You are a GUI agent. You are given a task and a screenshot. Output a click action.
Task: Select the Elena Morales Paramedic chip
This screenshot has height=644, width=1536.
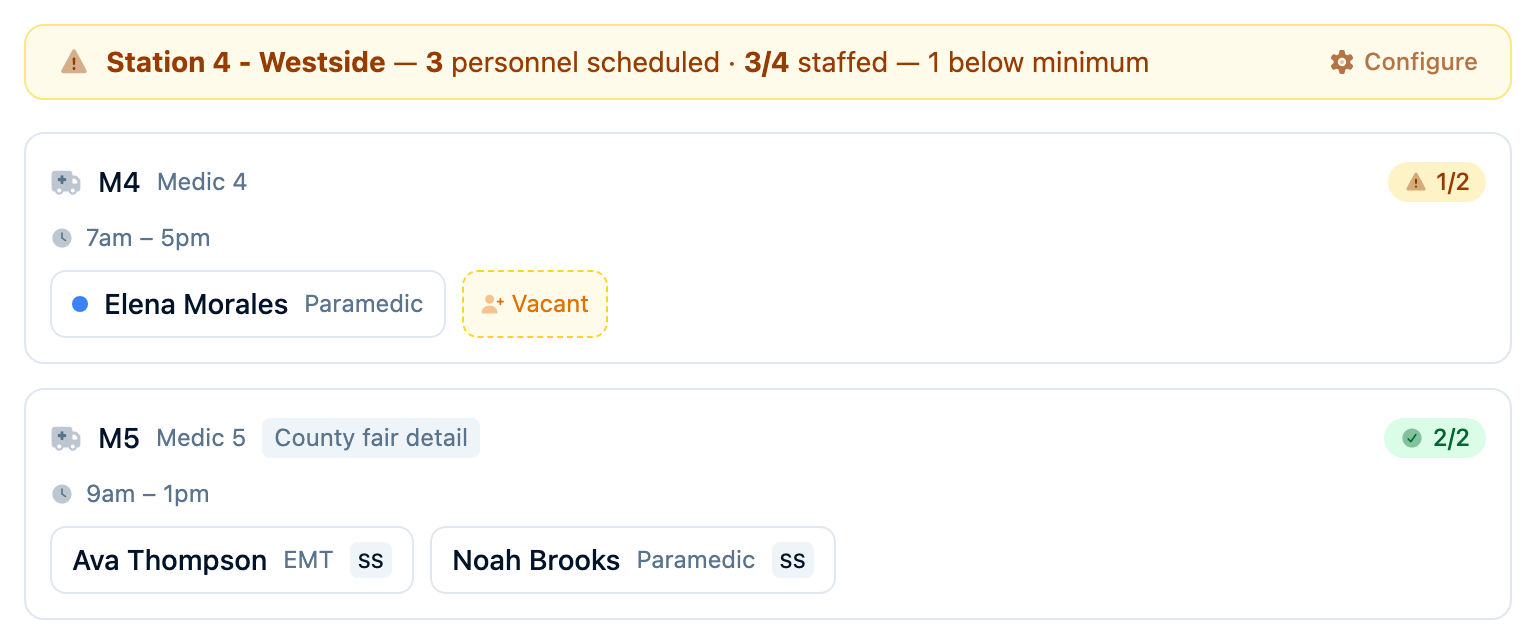point(248,304)
